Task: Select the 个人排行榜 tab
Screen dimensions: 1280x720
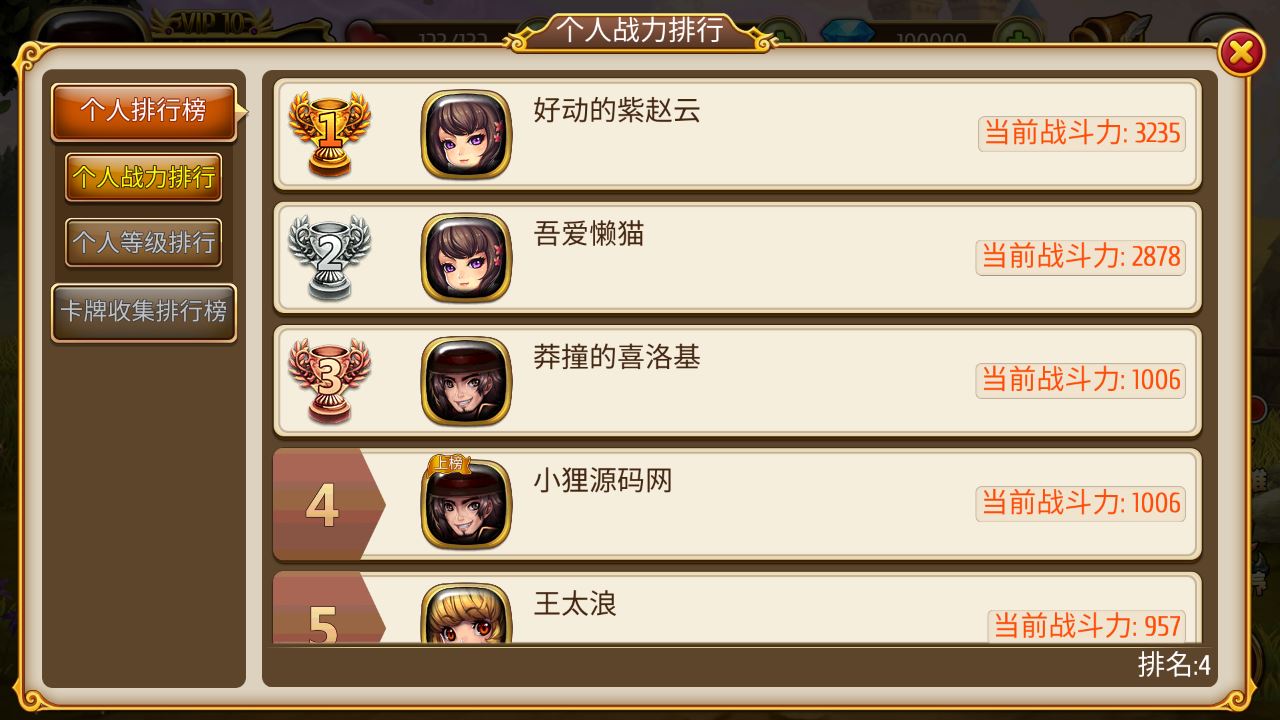Action: pos(144,111)
